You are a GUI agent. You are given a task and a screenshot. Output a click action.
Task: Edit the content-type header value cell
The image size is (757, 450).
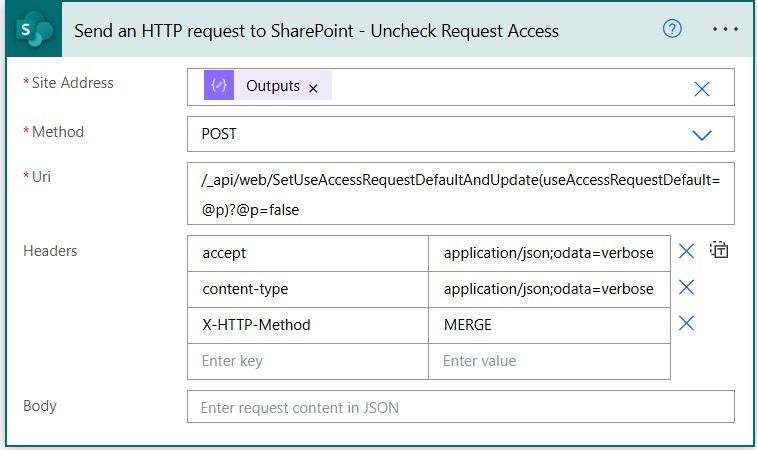[549, 289]
